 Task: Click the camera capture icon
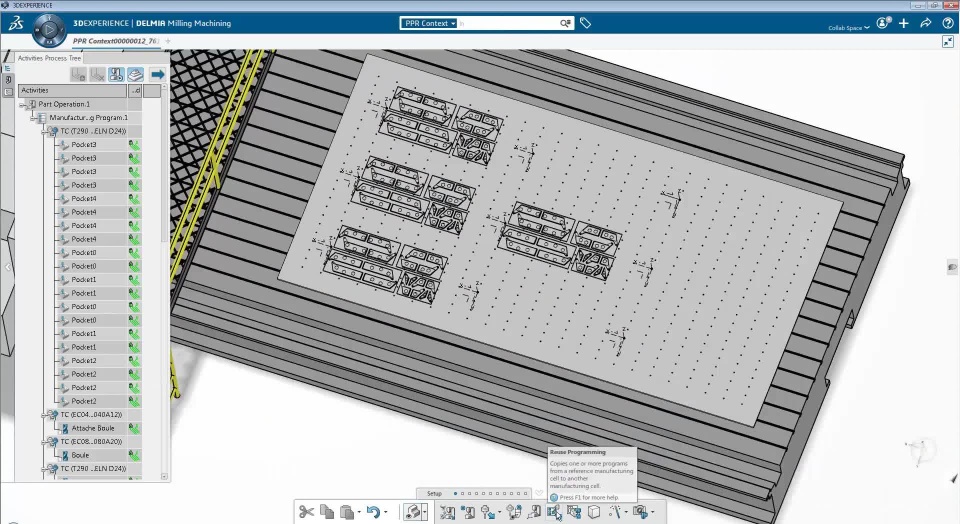point(640,512)
